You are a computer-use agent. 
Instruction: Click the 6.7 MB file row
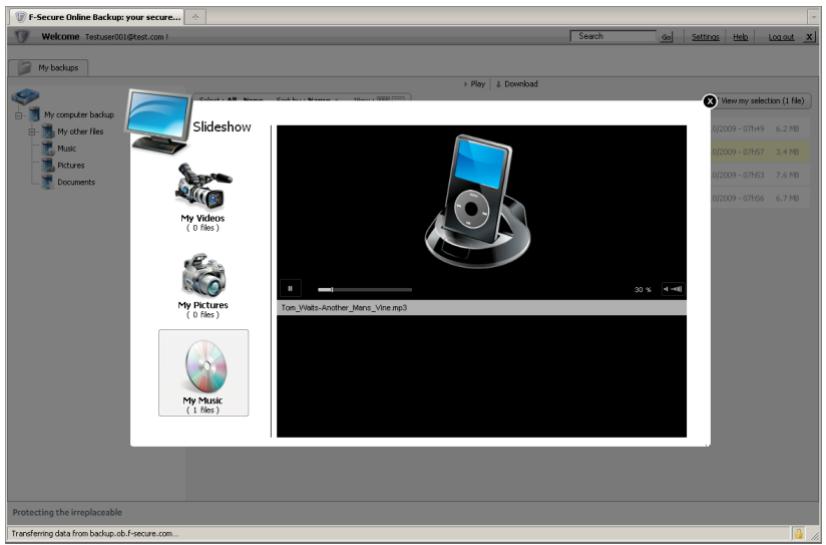(x=761, y=198)
